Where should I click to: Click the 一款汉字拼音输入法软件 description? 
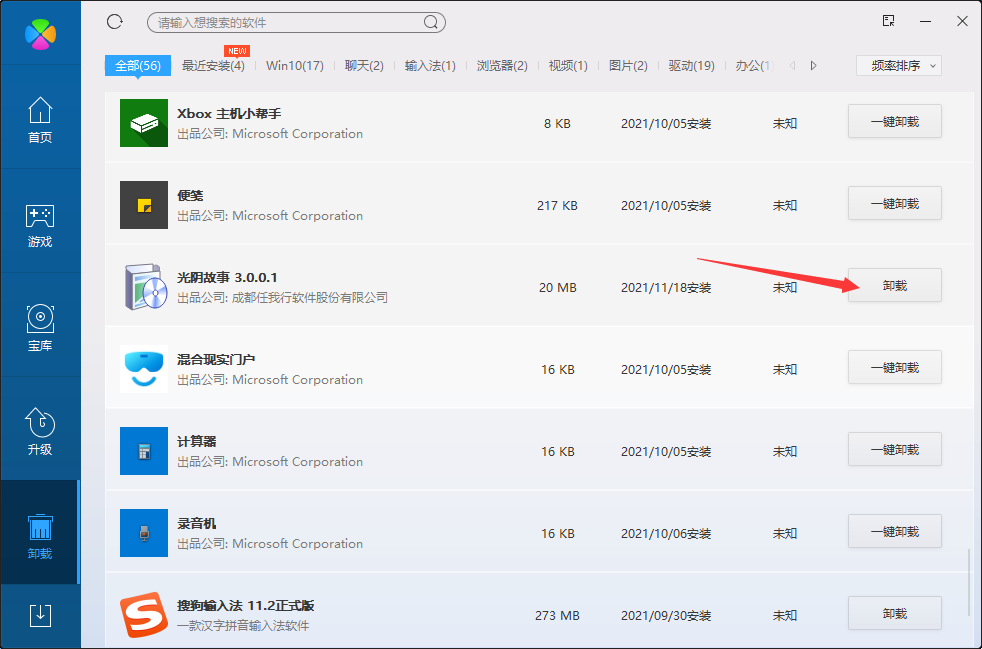point(243,626)
